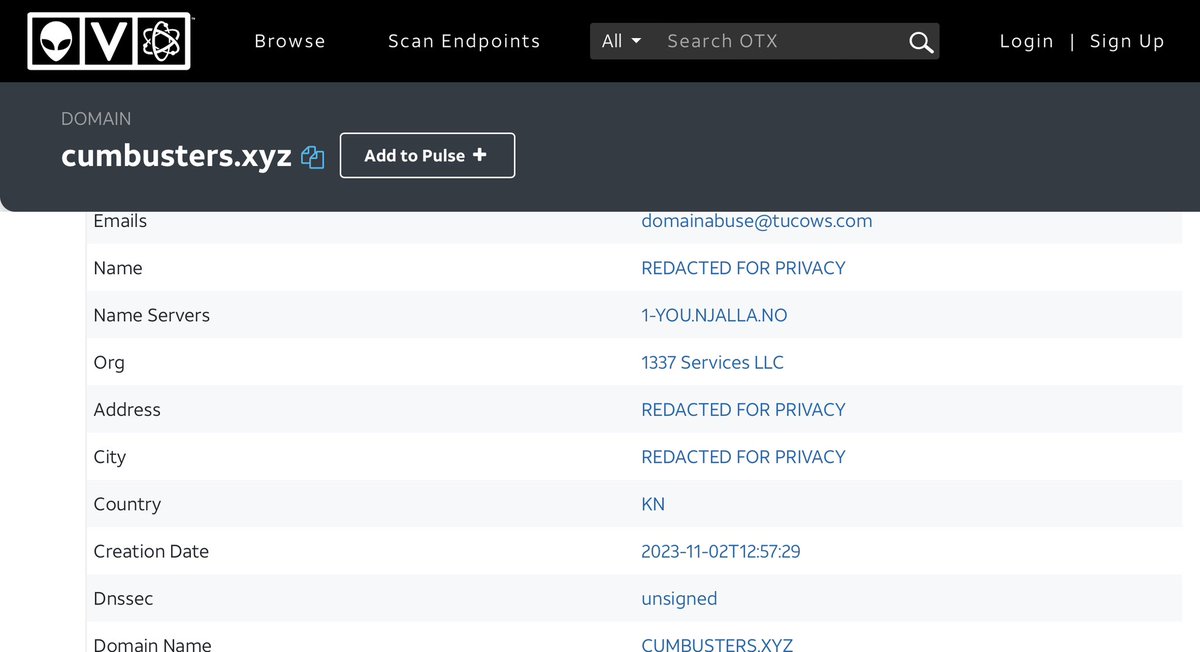
Task: Click creation date 2023-11-02T12:57:29
Action: click(x=720, y=551)
